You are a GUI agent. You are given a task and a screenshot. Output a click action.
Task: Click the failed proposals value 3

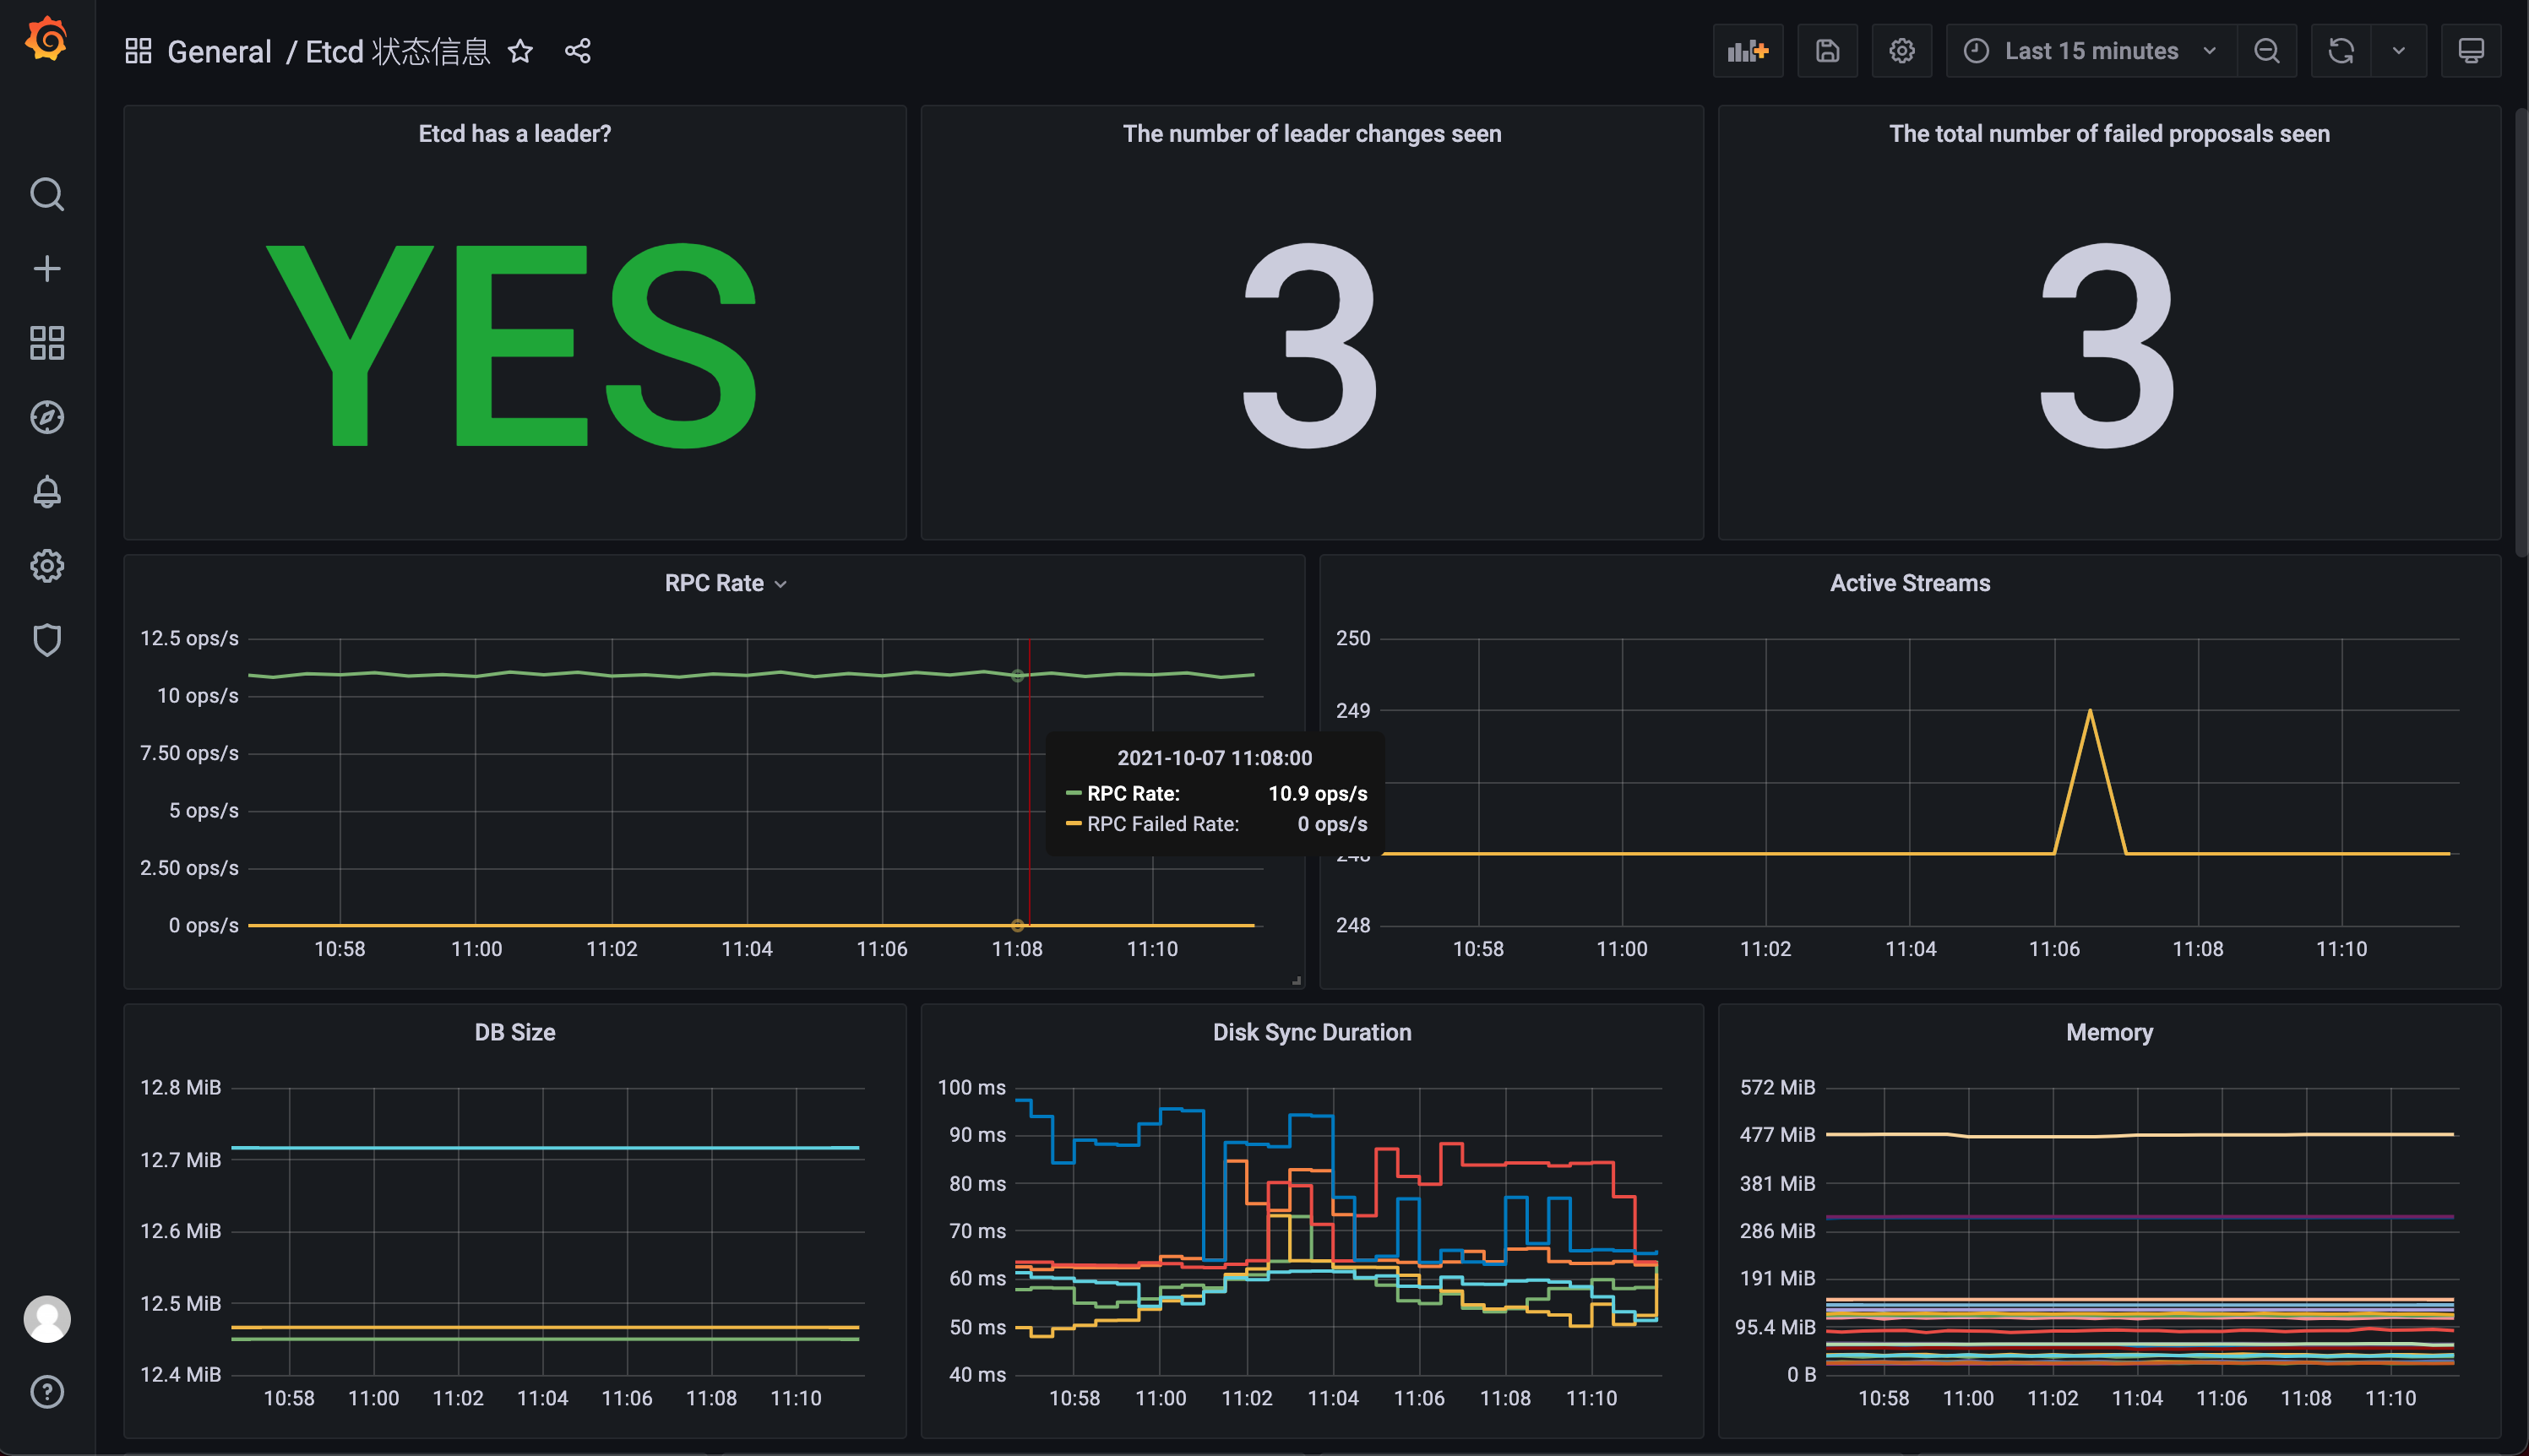pyautogui.click(x=2108, y=345)
